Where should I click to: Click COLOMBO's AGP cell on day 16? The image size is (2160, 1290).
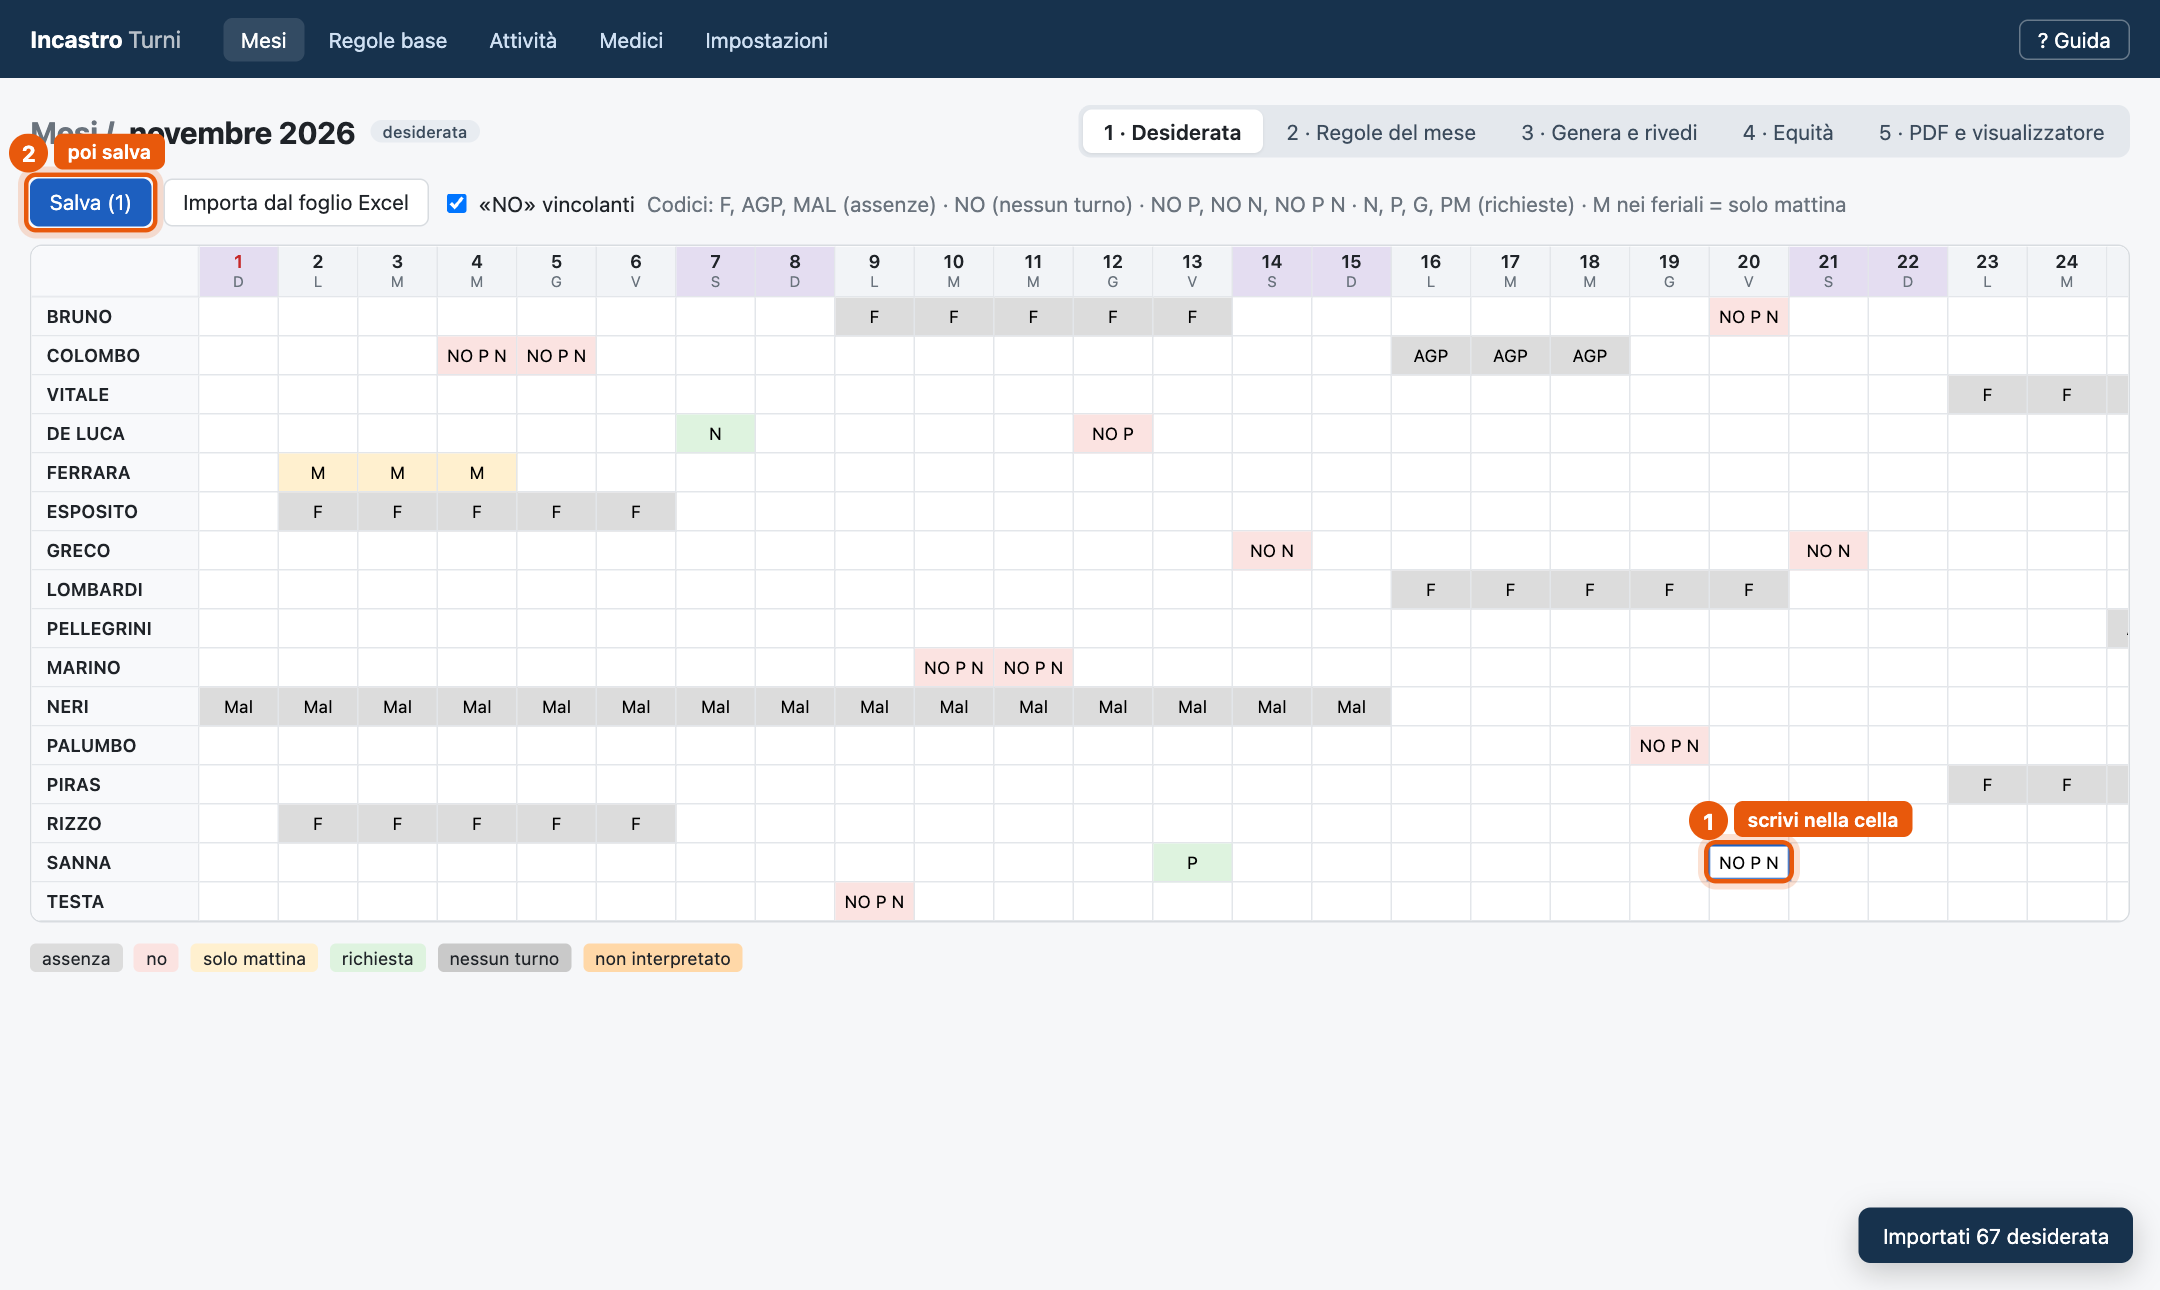(x=1430, y=355)
